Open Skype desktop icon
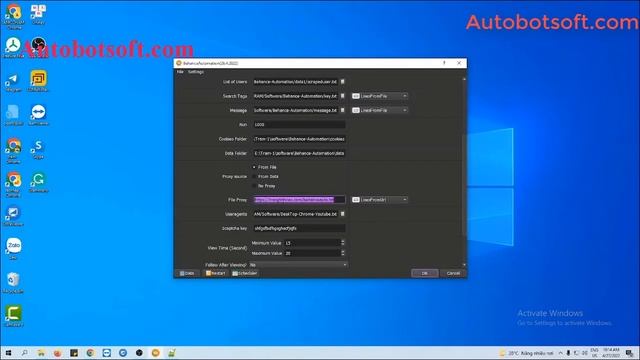The image size is (640, 360). [38, 149]
